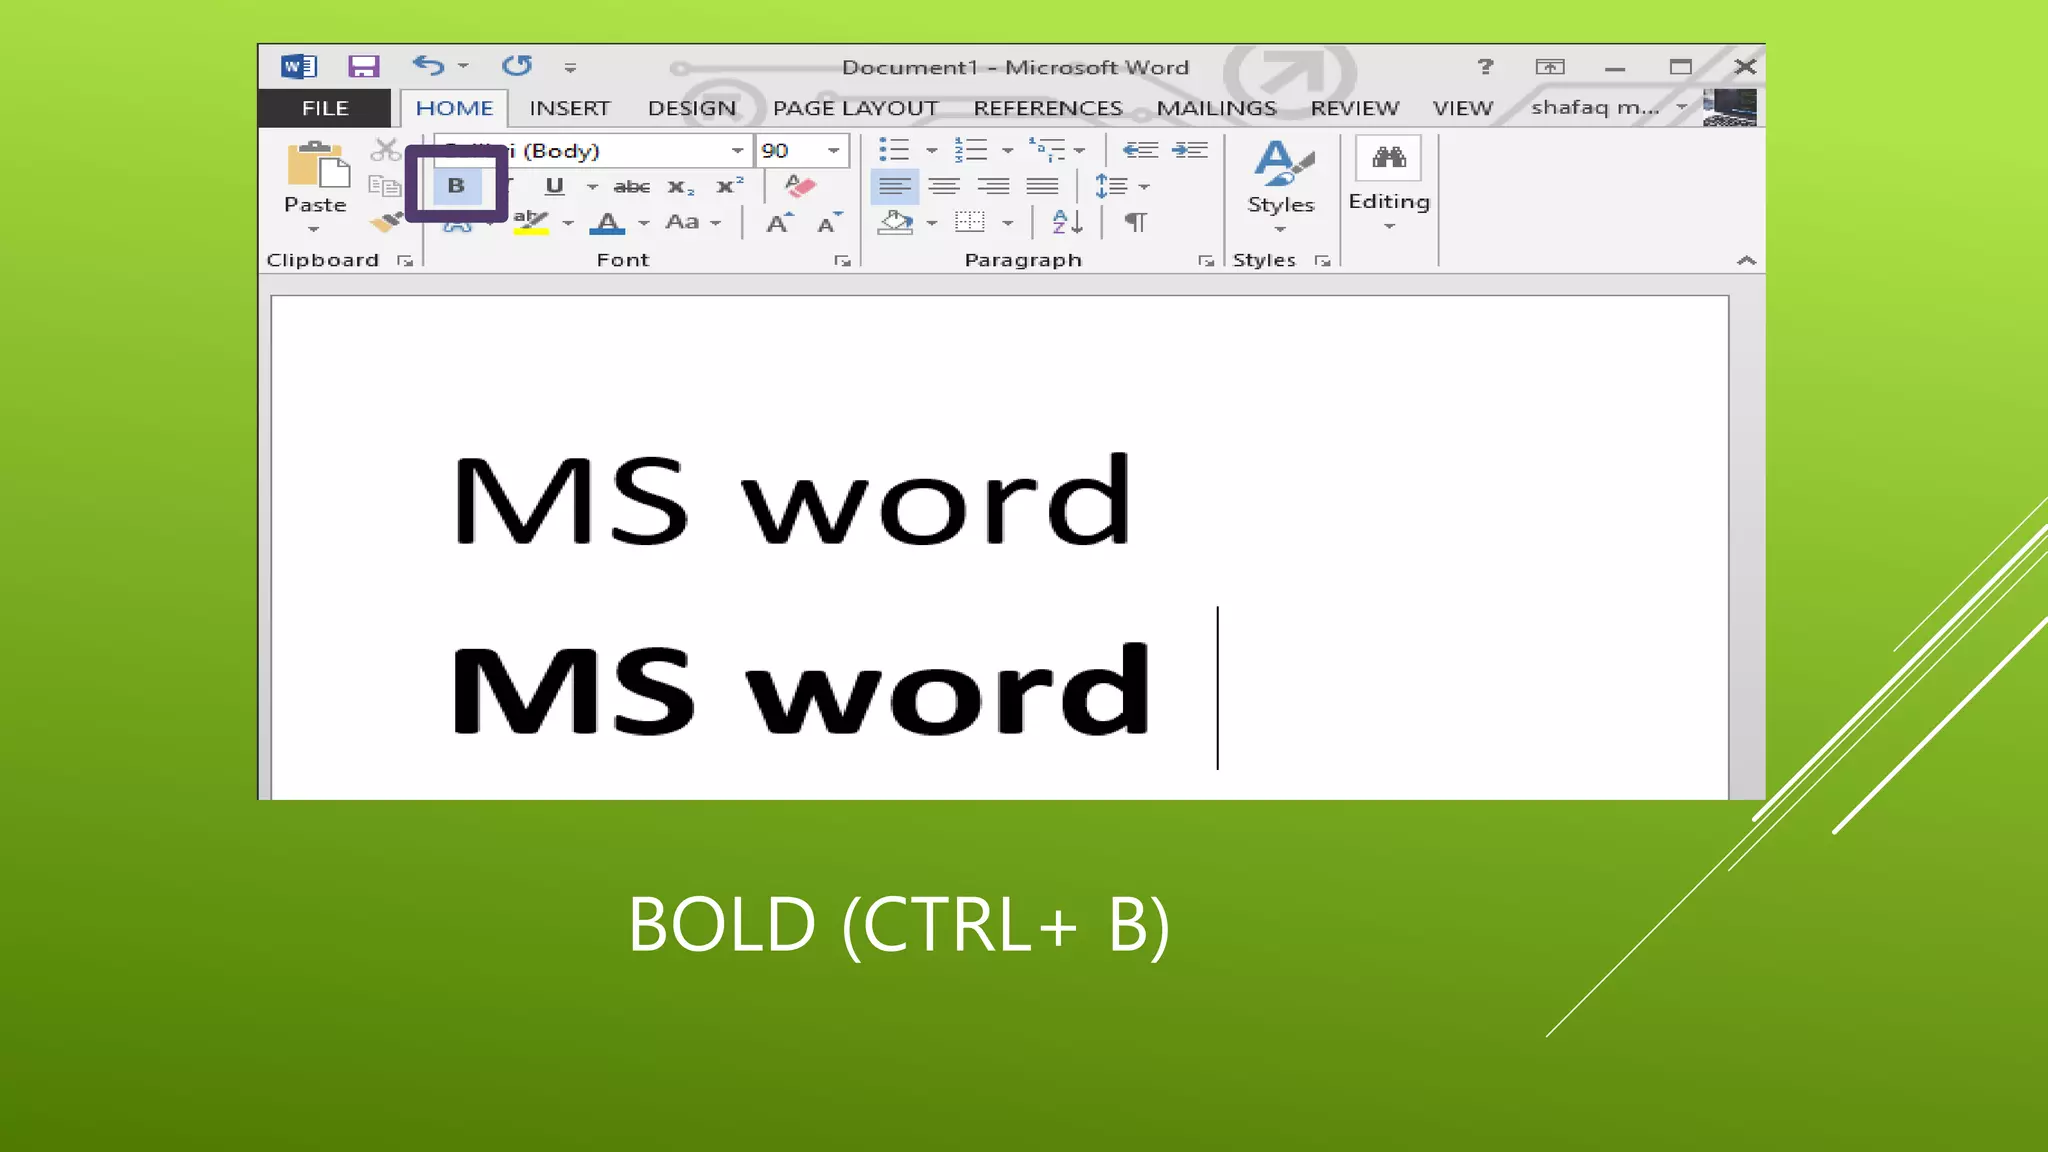The image size is (2048, 1152).
Task: Toggle Center alignment button
Action: click(944, 186)
